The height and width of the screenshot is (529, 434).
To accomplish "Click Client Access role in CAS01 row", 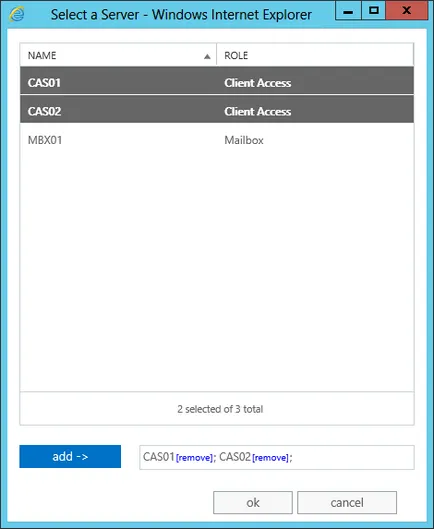I will click(x=257, y=83).
